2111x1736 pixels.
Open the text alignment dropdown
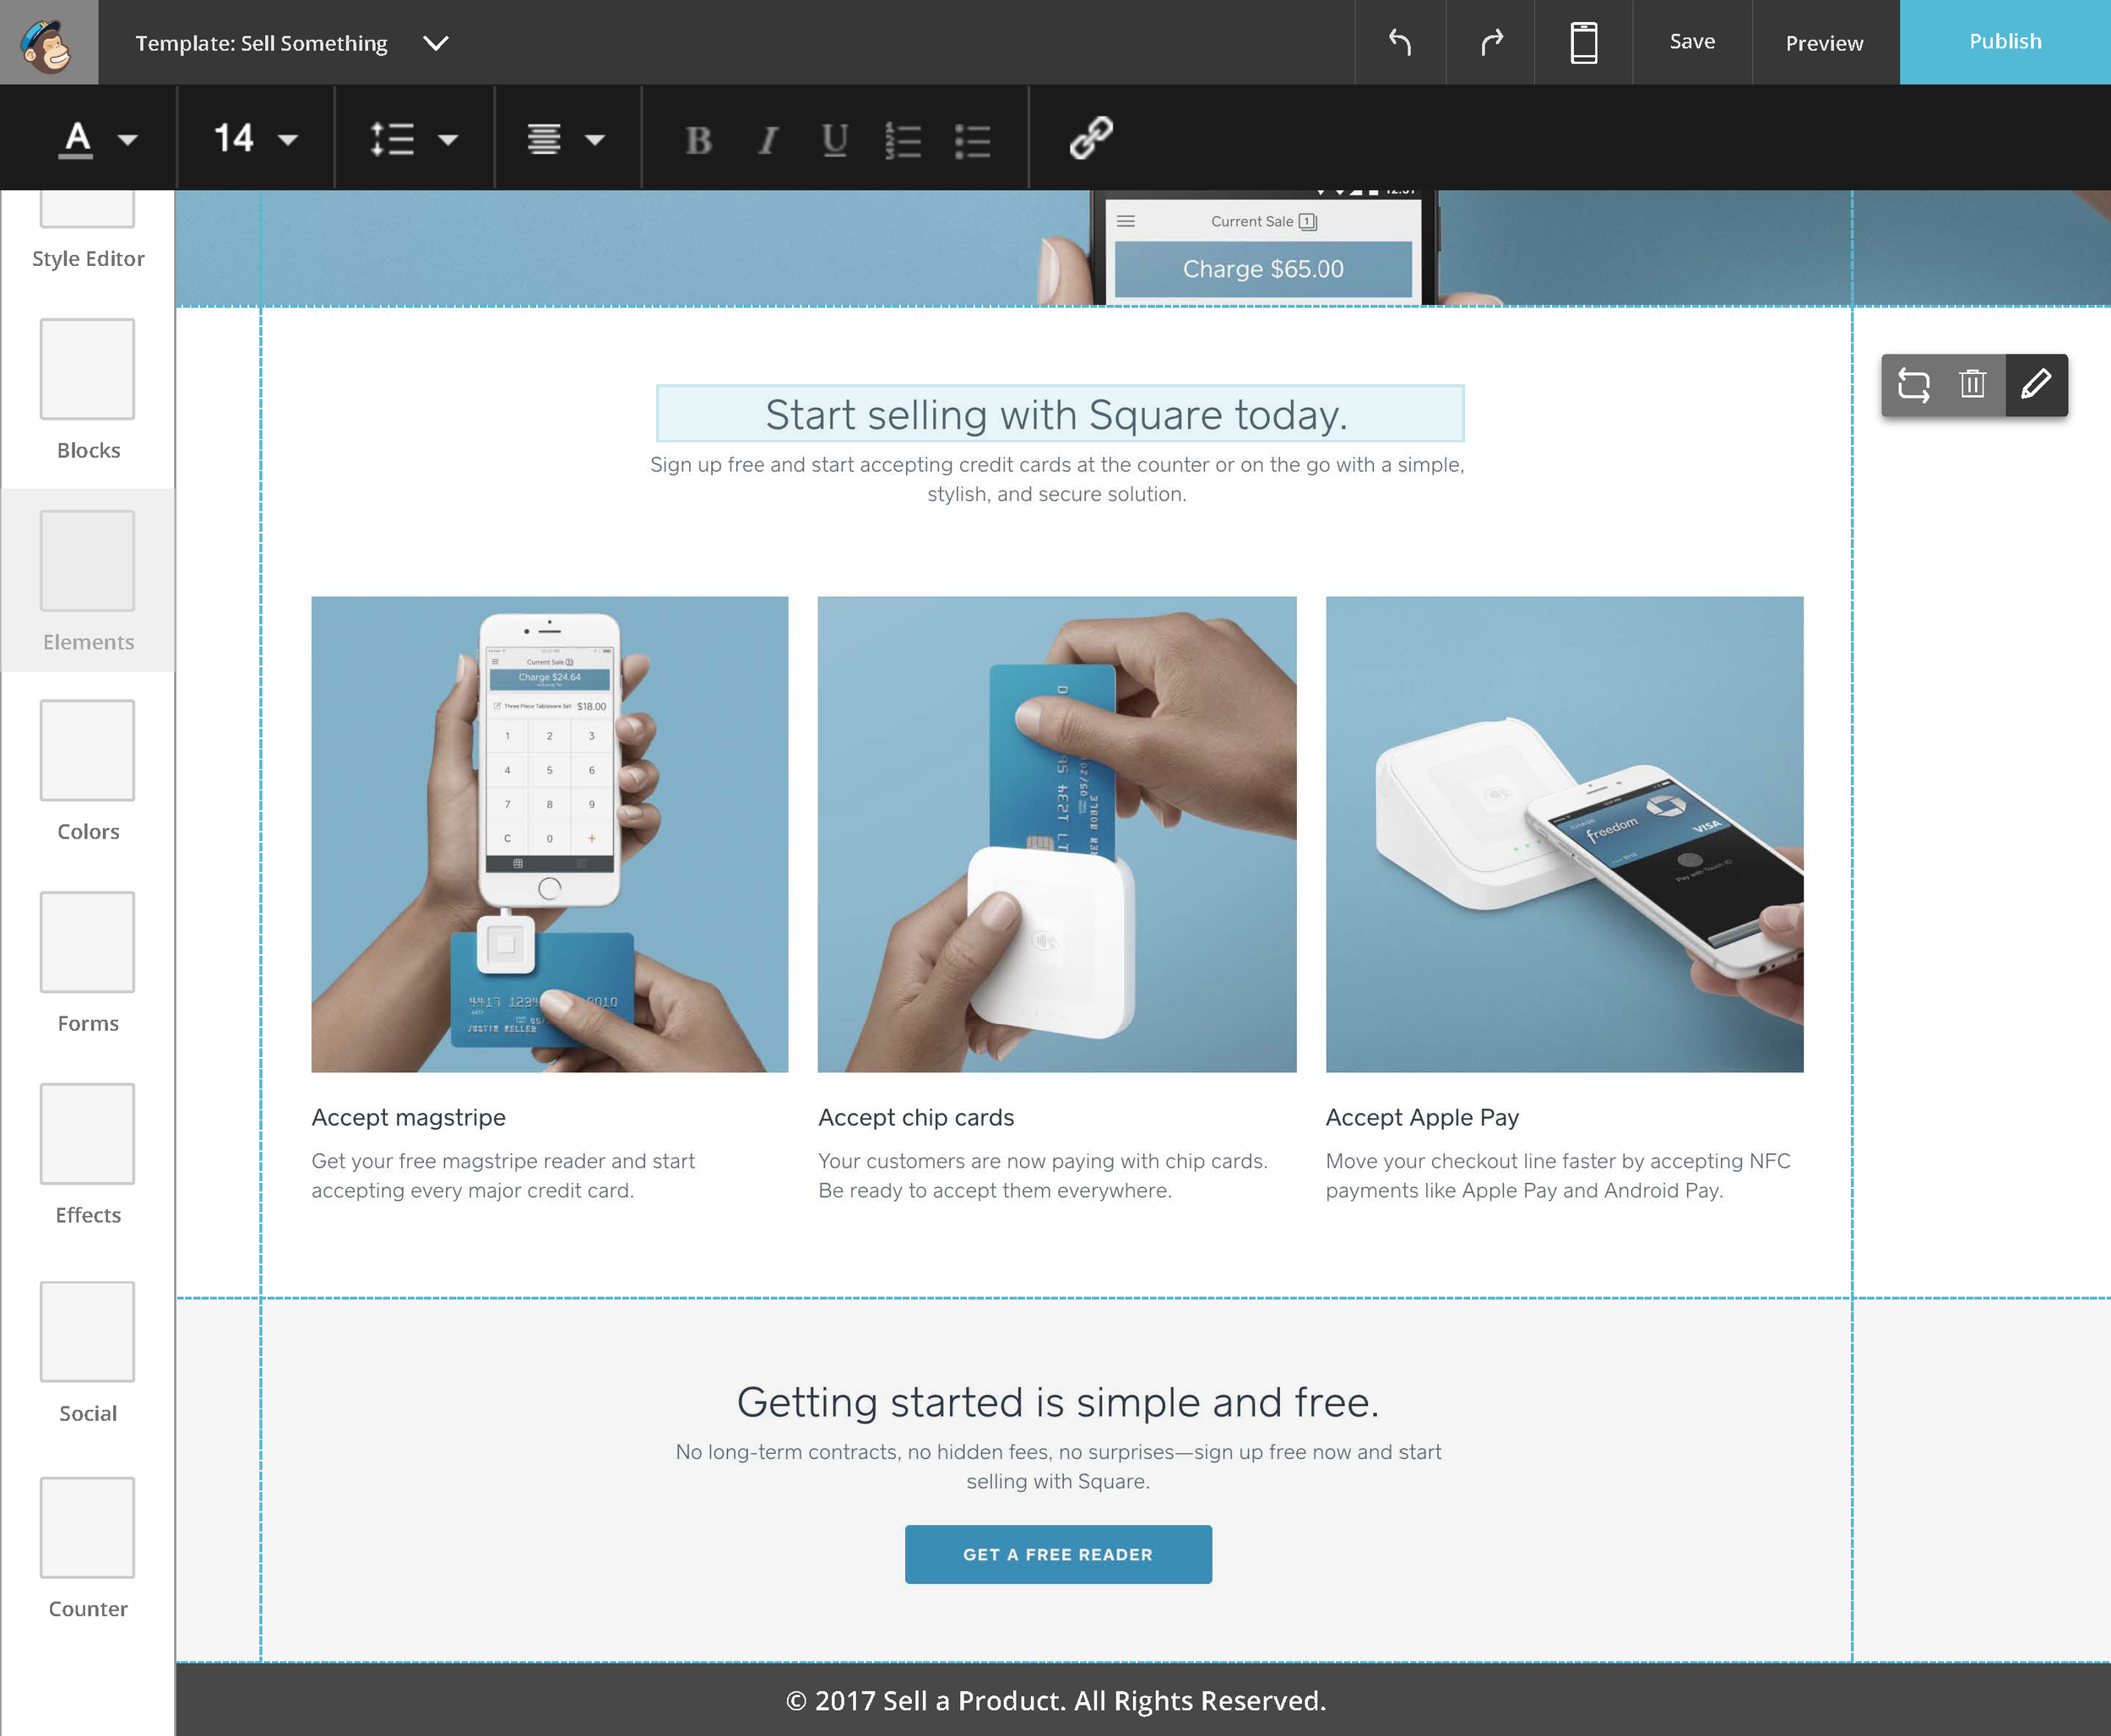pos(567,138)
